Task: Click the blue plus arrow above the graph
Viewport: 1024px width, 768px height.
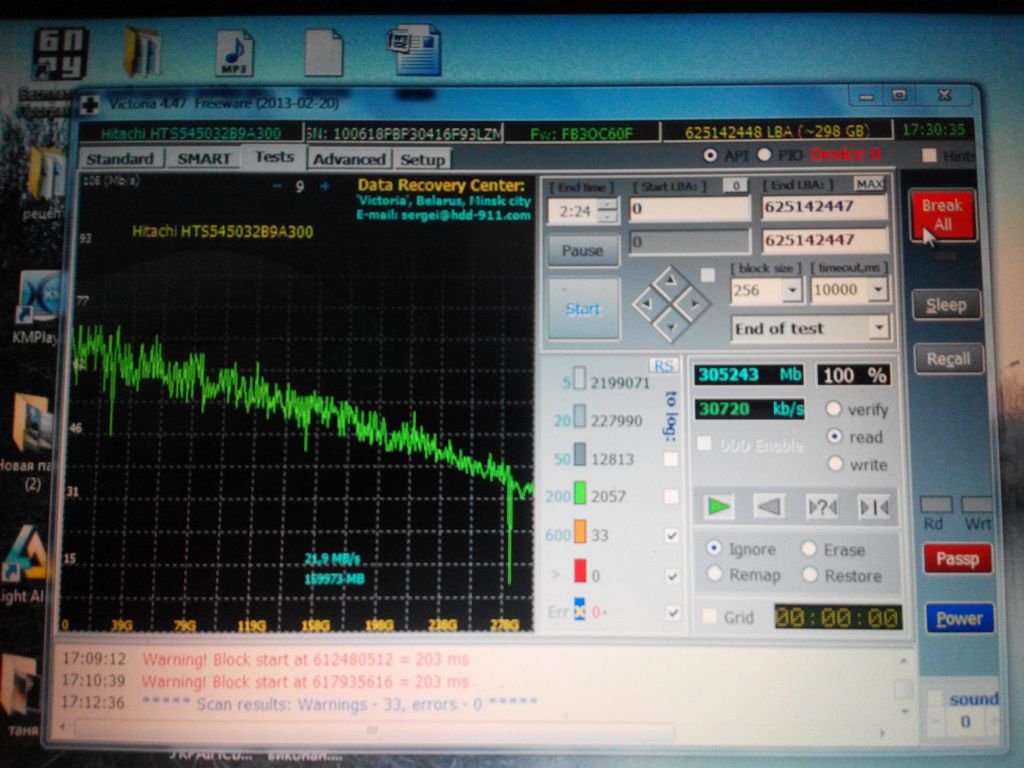Action: click(325, 186)
